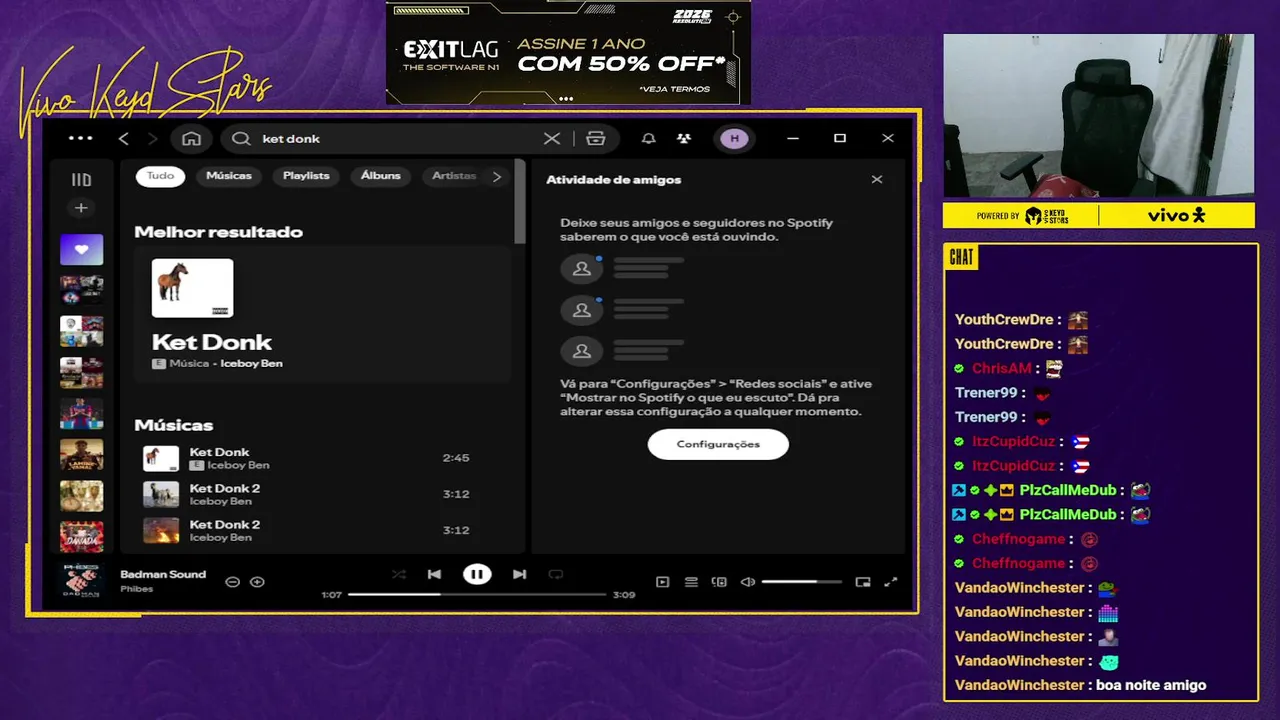This screenshot has height=720, width=1280.
Task: Open the 'Danada' playlist thumbnail in sidebar
Action: (x=81, y=537)
